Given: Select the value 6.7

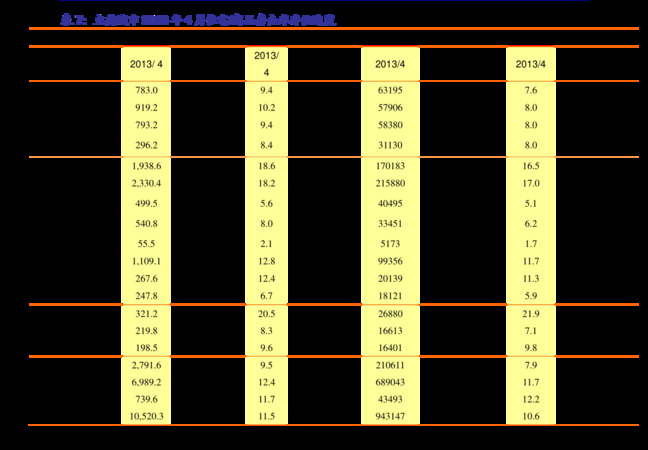Looking at the screenshot, I should click(267, 296).
